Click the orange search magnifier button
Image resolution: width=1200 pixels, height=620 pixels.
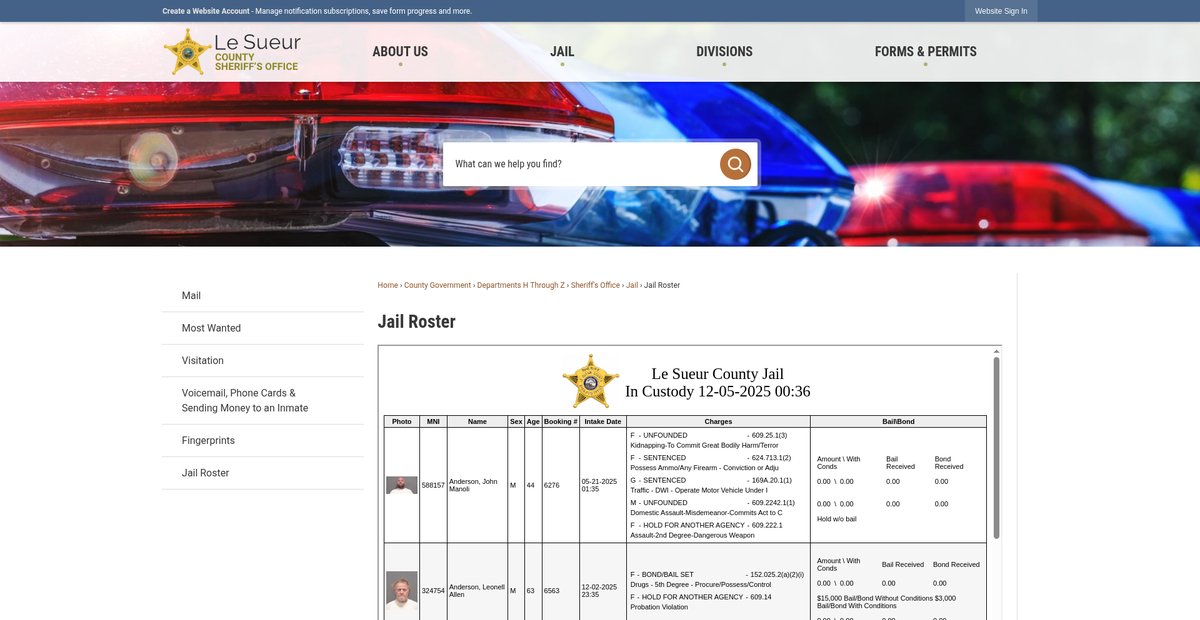click(735, 164)
